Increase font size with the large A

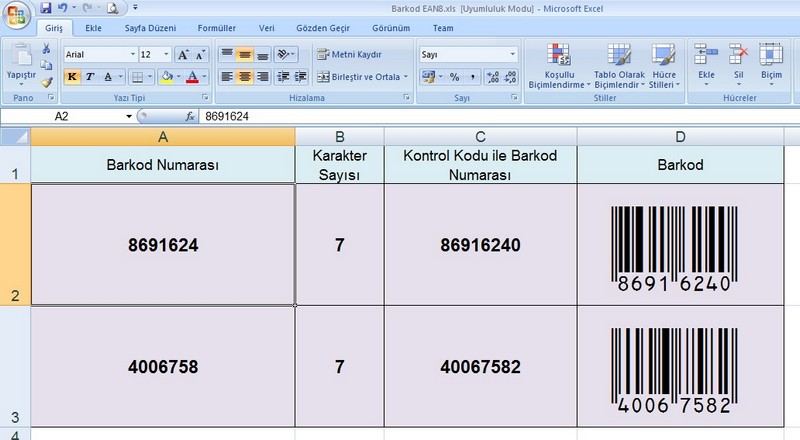click(183, 55)
